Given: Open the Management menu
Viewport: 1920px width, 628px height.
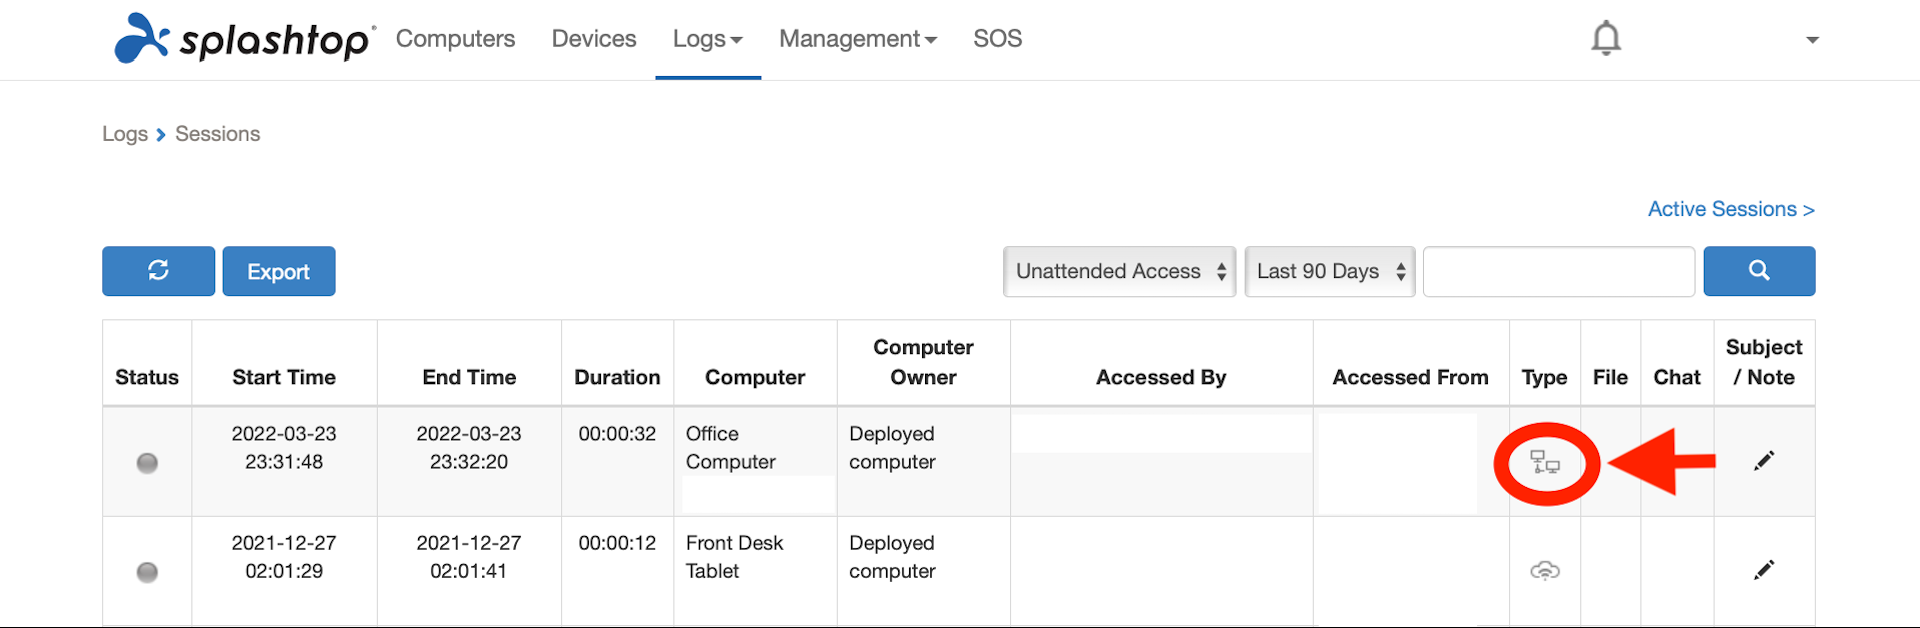Looking at the screenshot, I should coord(858,39).
